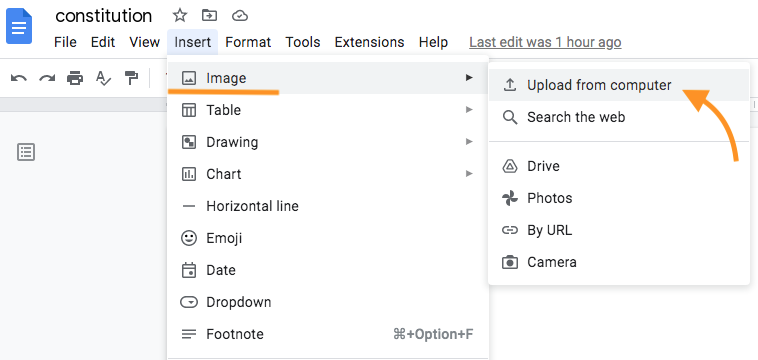Click the redo arrow icon

click(47, 78)
